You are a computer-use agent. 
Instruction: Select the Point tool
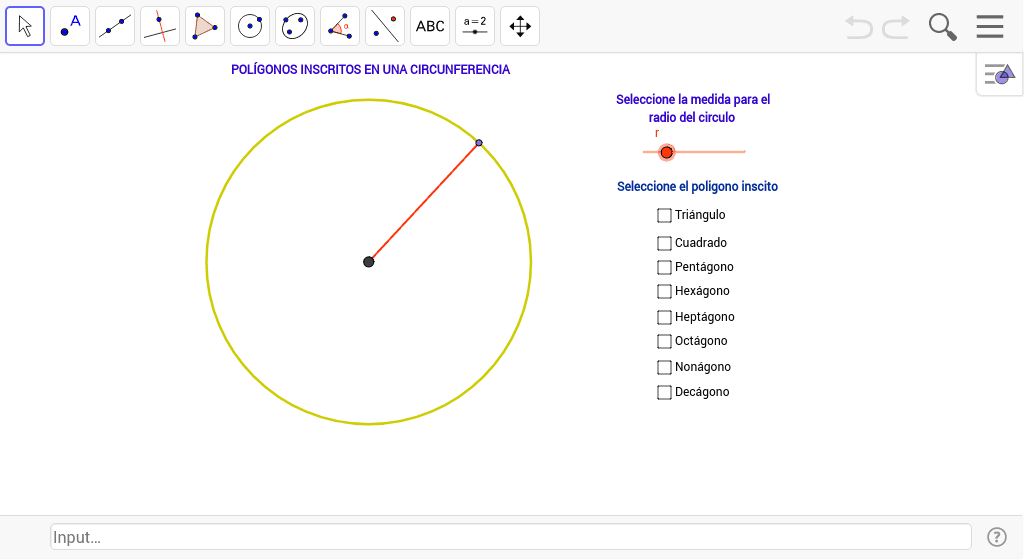[x=70, y=26]
